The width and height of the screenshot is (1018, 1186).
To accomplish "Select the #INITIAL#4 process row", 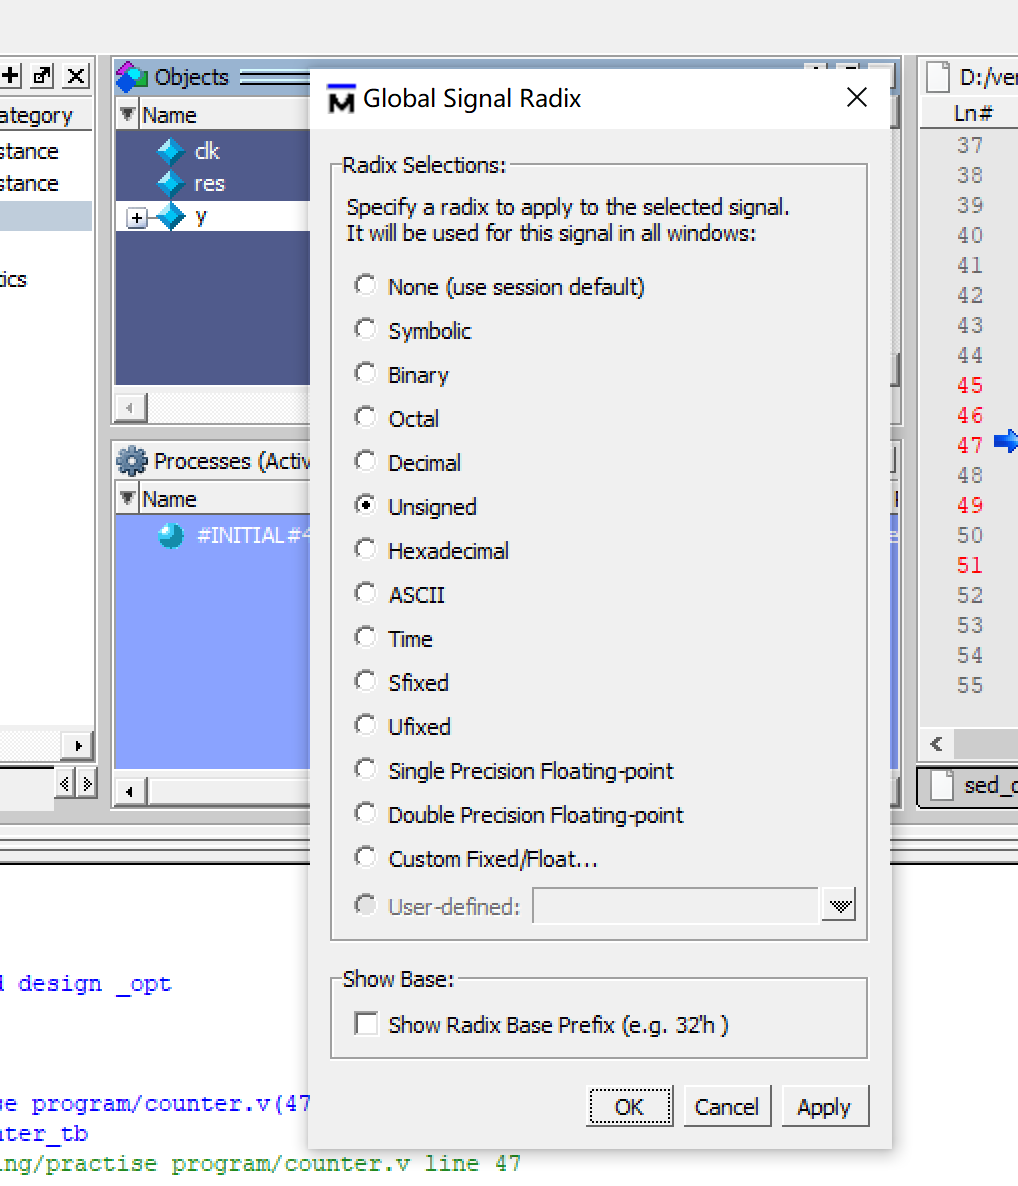I will [x=213, y=536].
